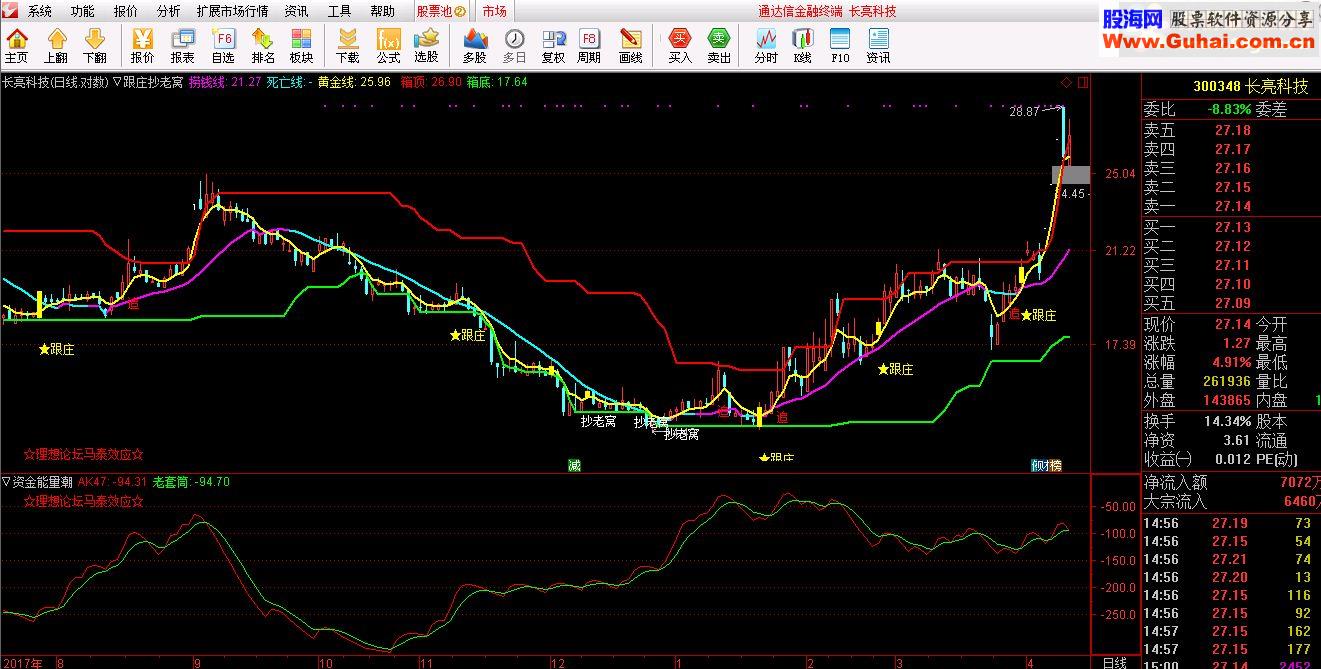Open the 排名 ranking icon
Screen dimensions: 1321x669
(263, 45)
